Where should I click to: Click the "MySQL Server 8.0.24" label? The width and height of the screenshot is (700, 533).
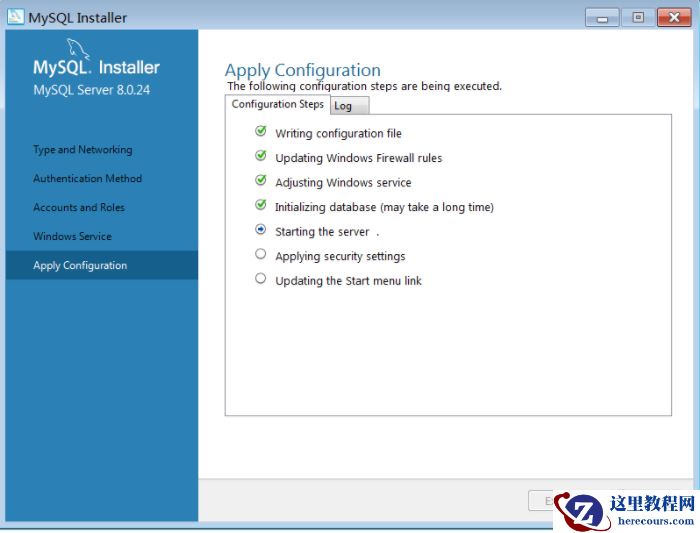point(92,90)
